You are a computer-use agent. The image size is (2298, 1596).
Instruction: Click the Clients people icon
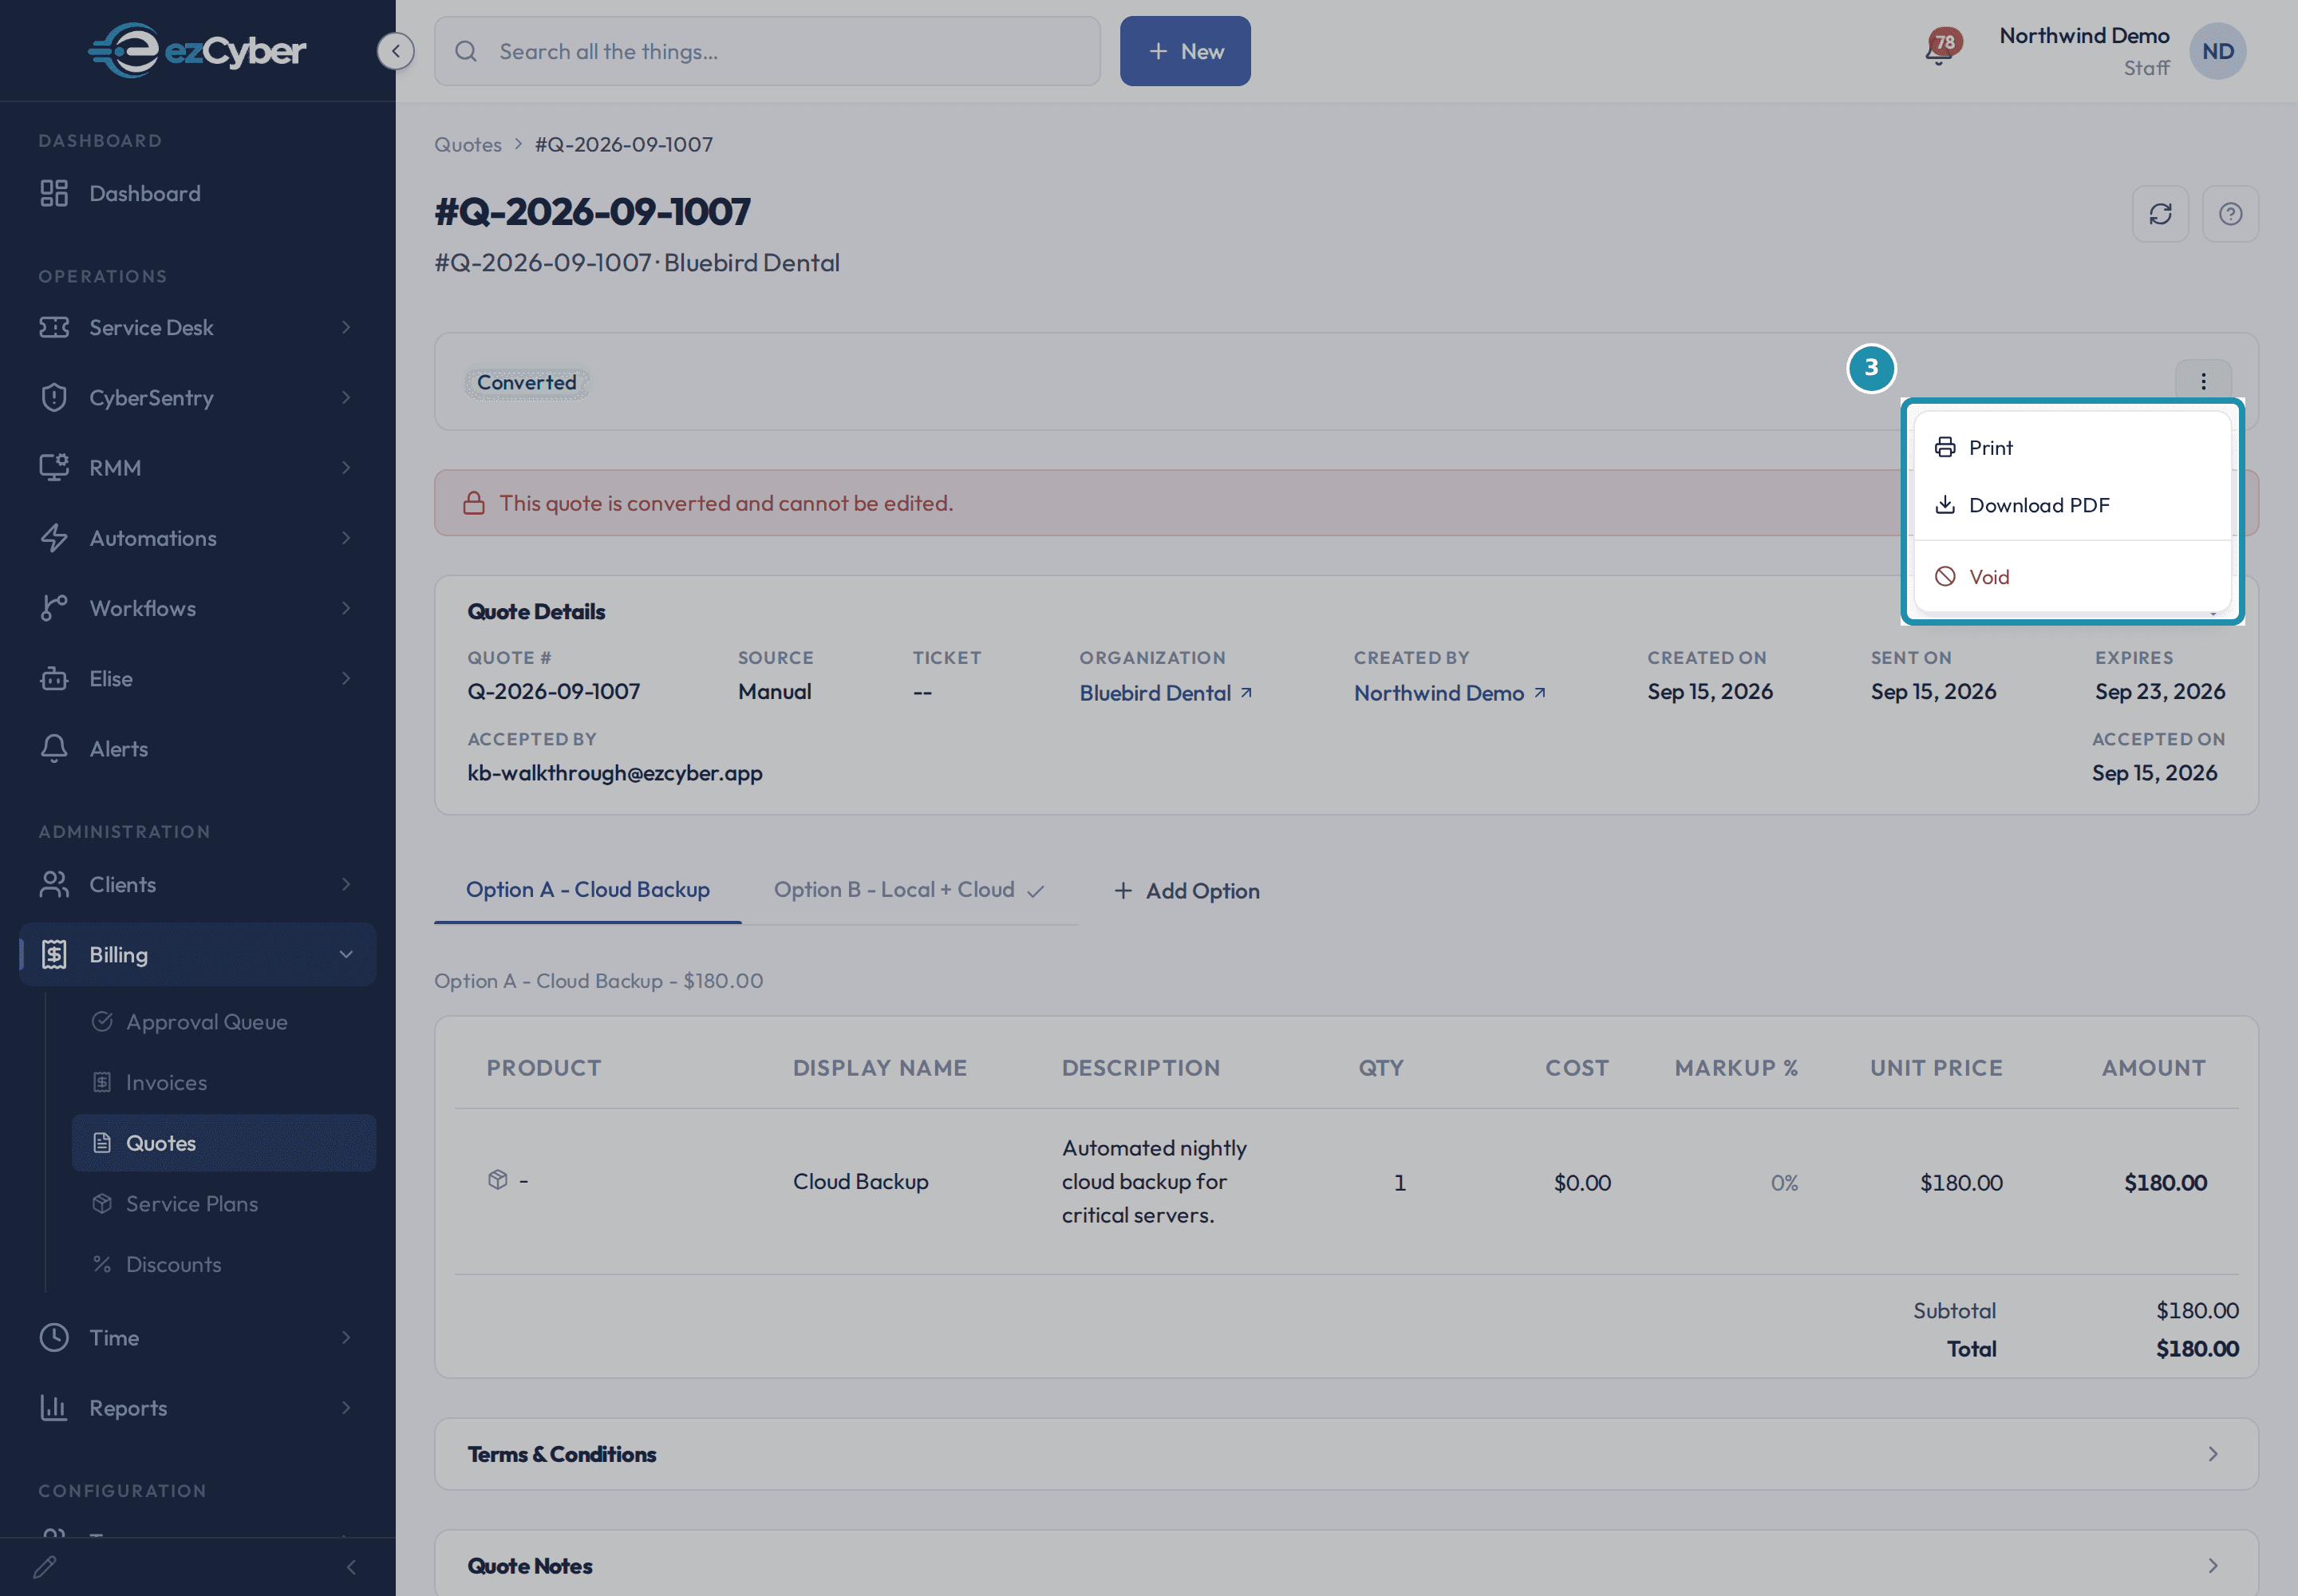[54, 885]
